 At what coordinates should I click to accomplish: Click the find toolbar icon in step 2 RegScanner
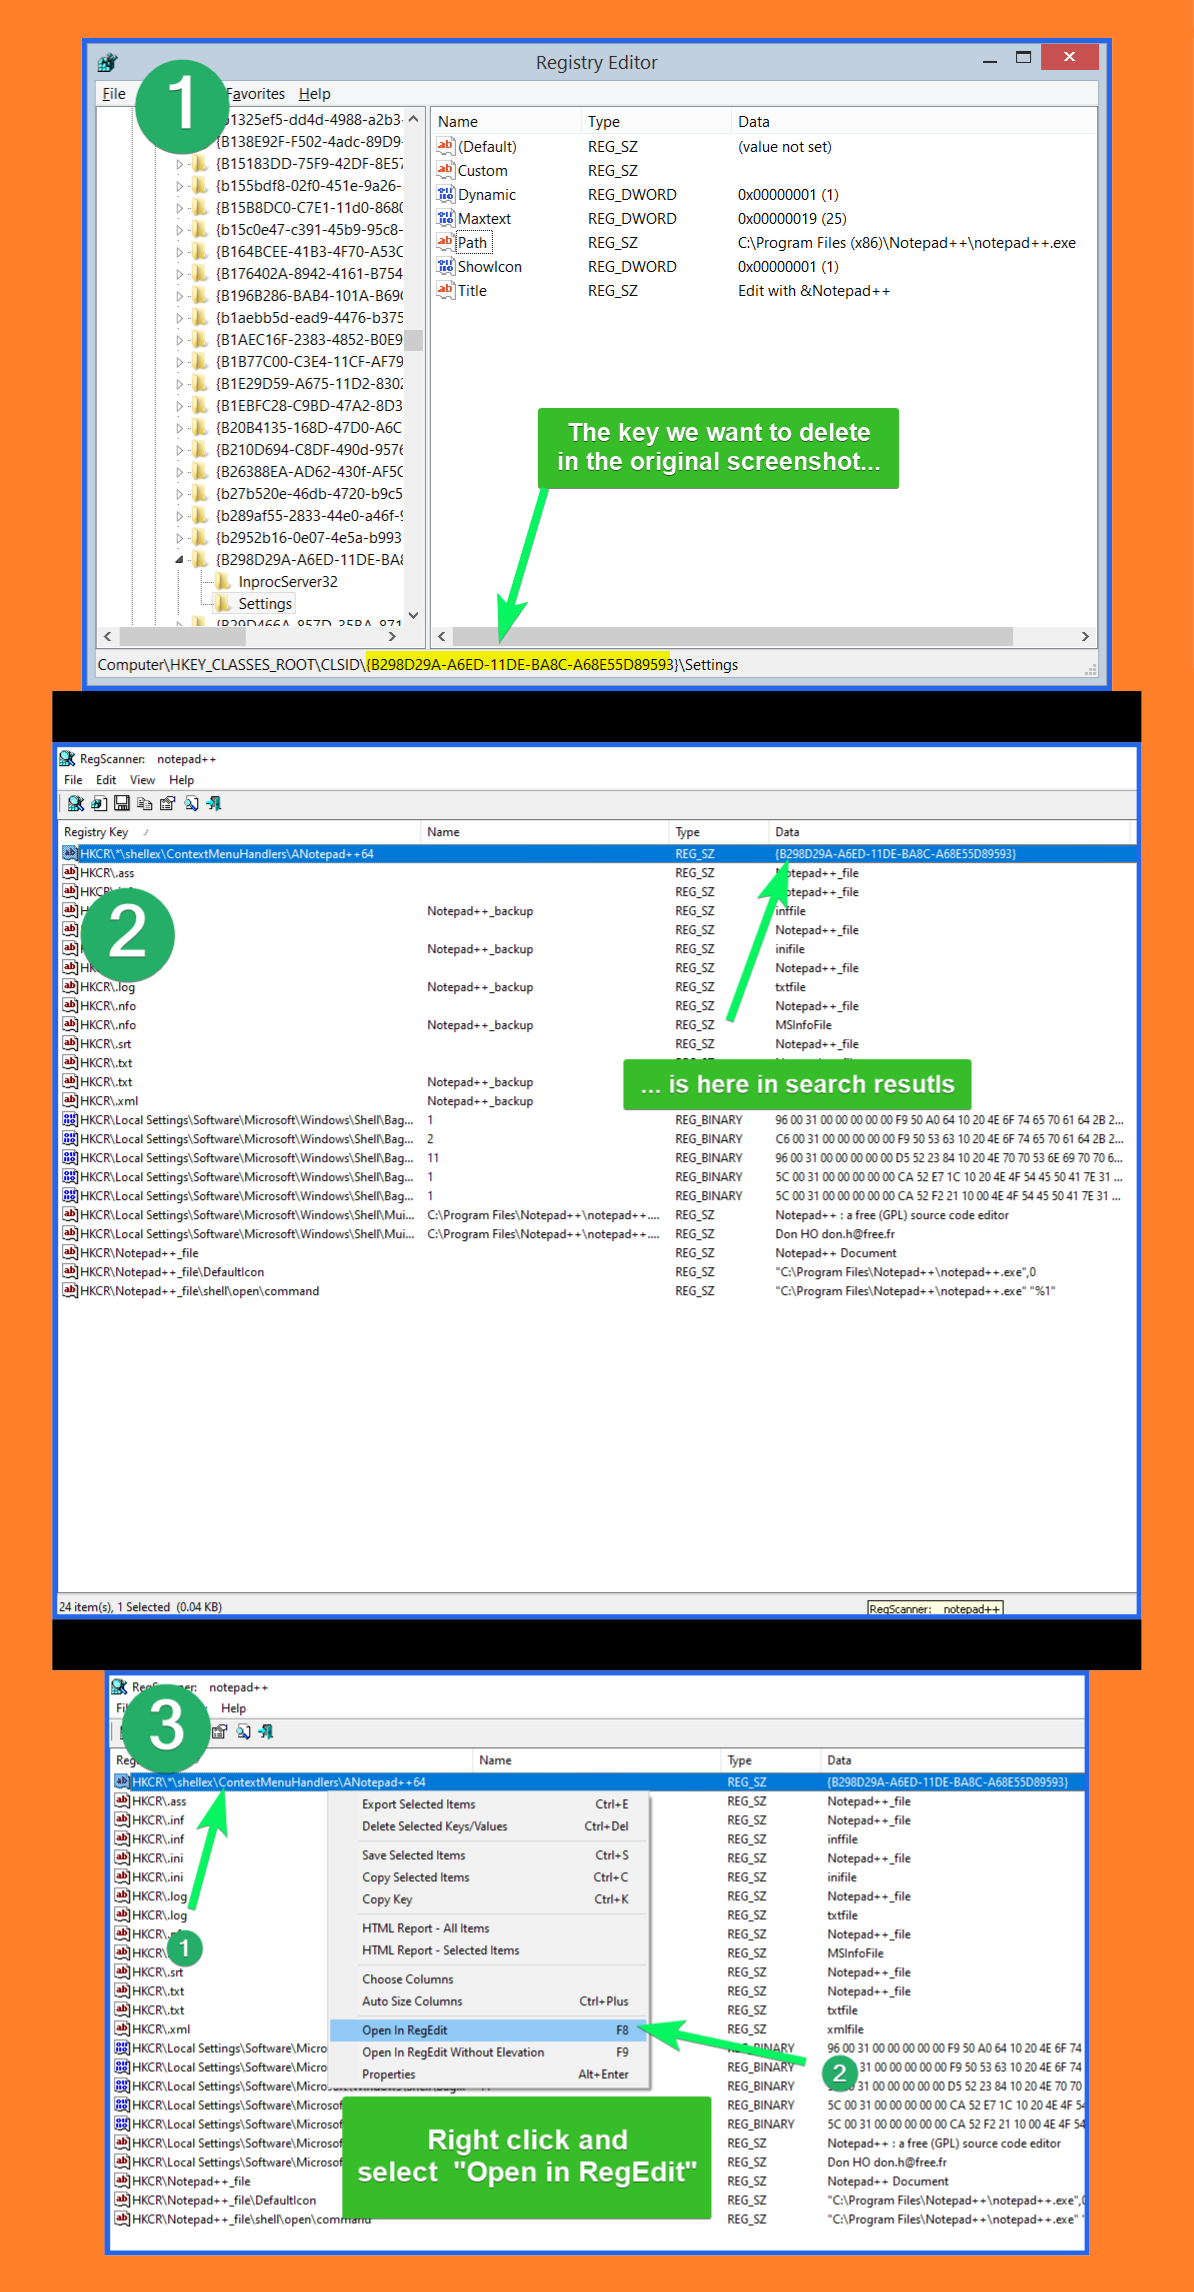pyautogui.click(x=191, y=803)
